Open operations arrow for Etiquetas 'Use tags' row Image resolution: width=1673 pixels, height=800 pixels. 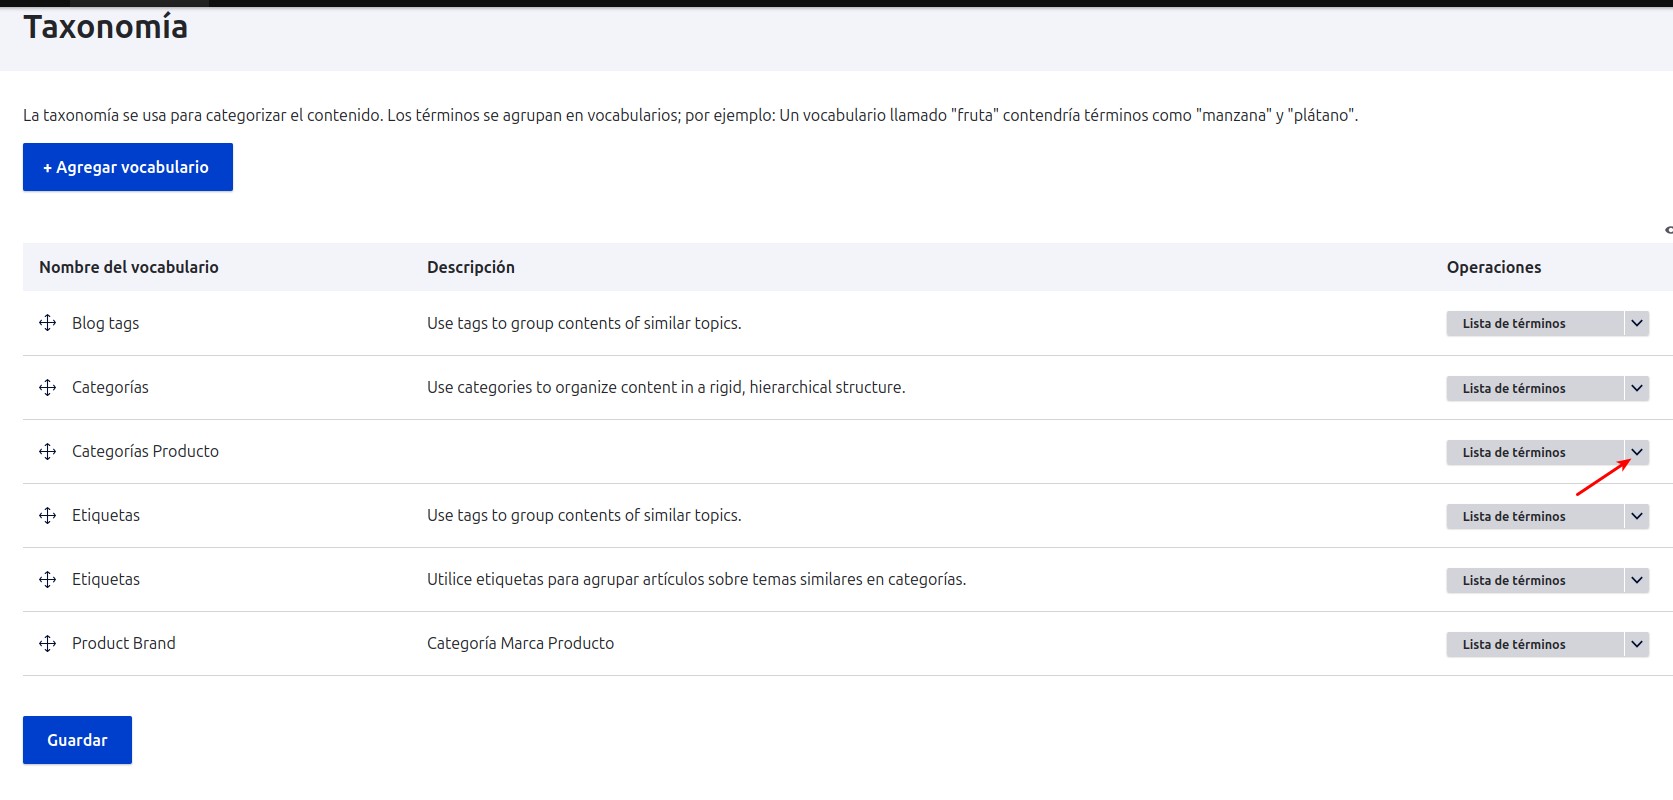tap(1636, 516)
